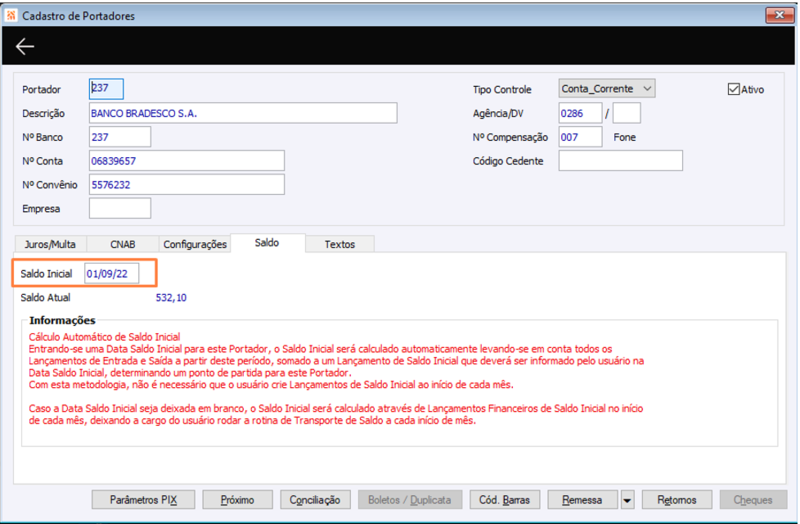This screenshot has width=800, height=524.
Task: Click the Parâmetros PIX button
Action: pyautogui.click(x=143, y=500)
